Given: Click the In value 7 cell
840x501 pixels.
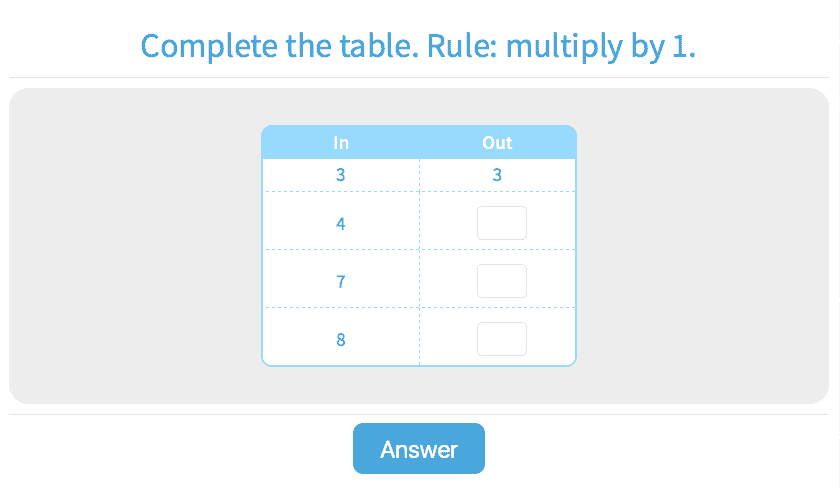Looking at the screenshot, I should point(341,282).
